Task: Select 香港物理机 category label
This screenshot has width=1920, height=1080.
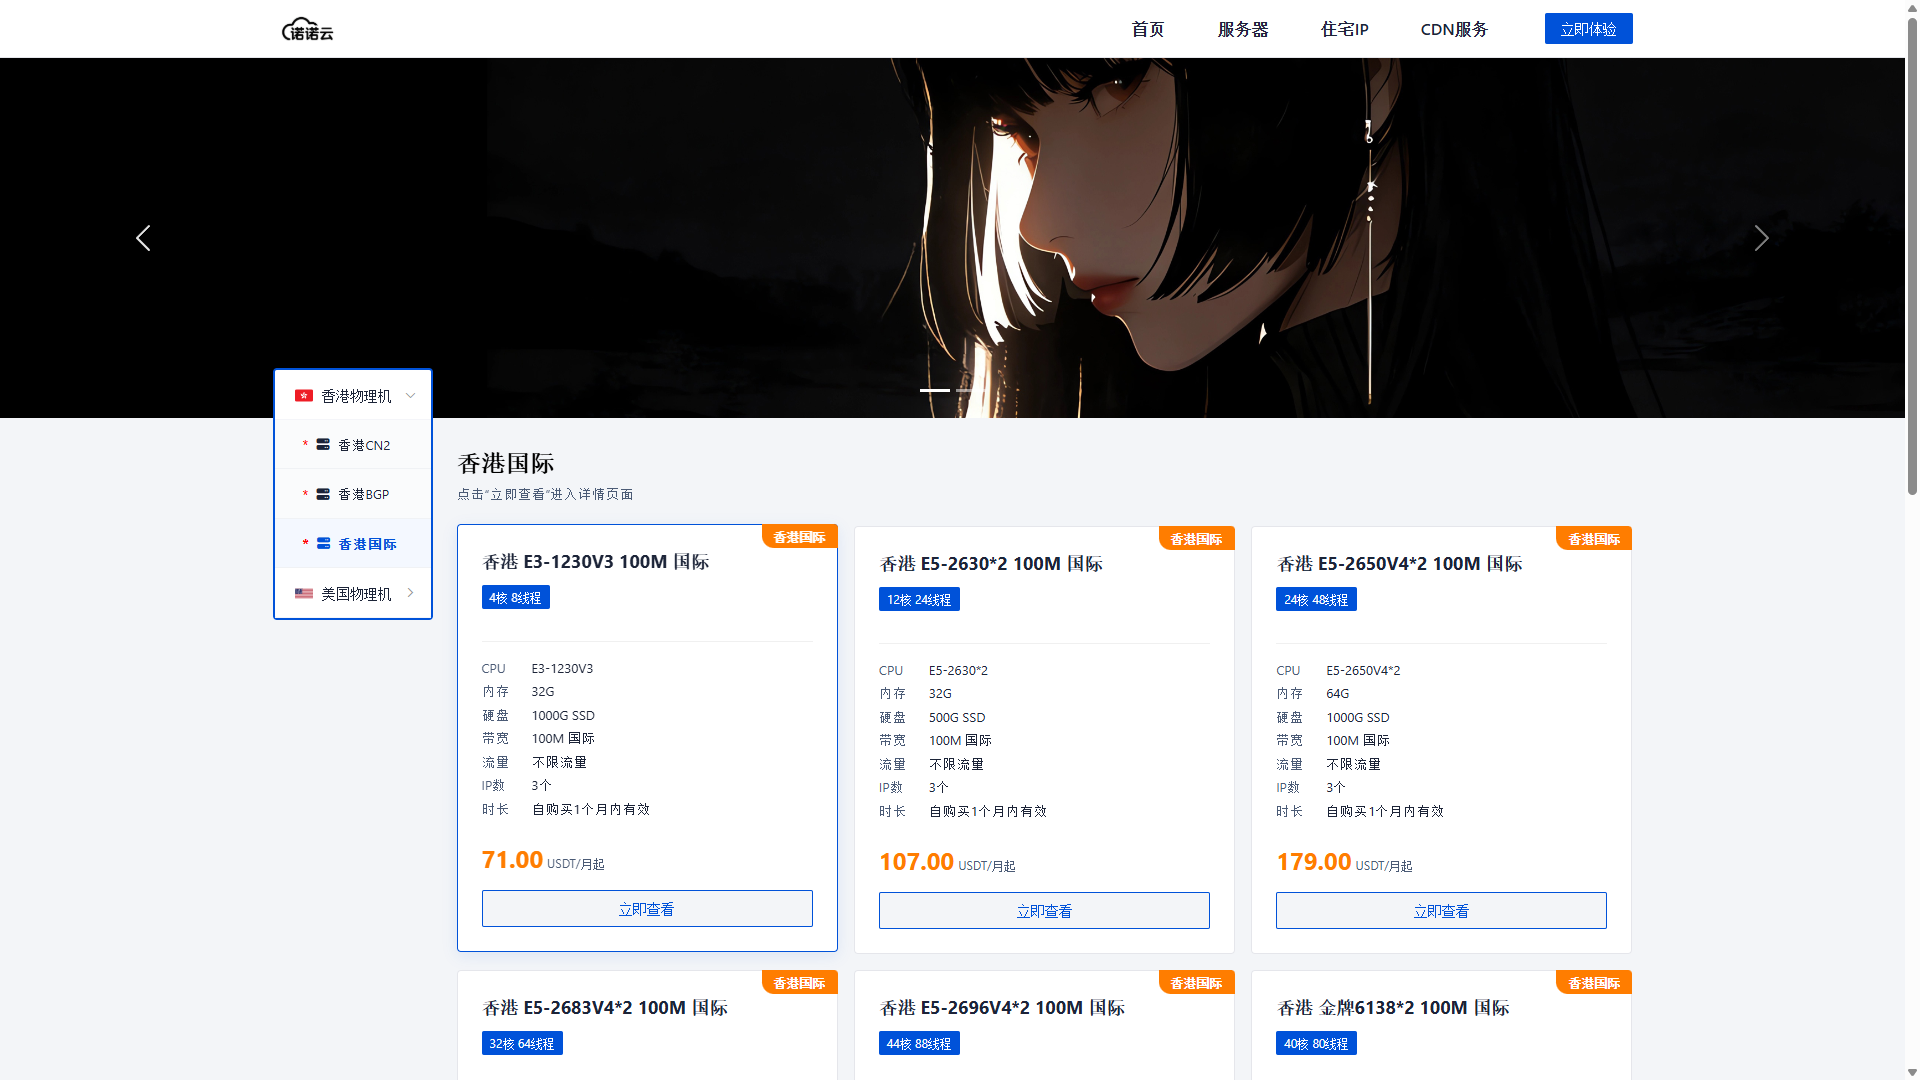Action: (x=356, y=396)
